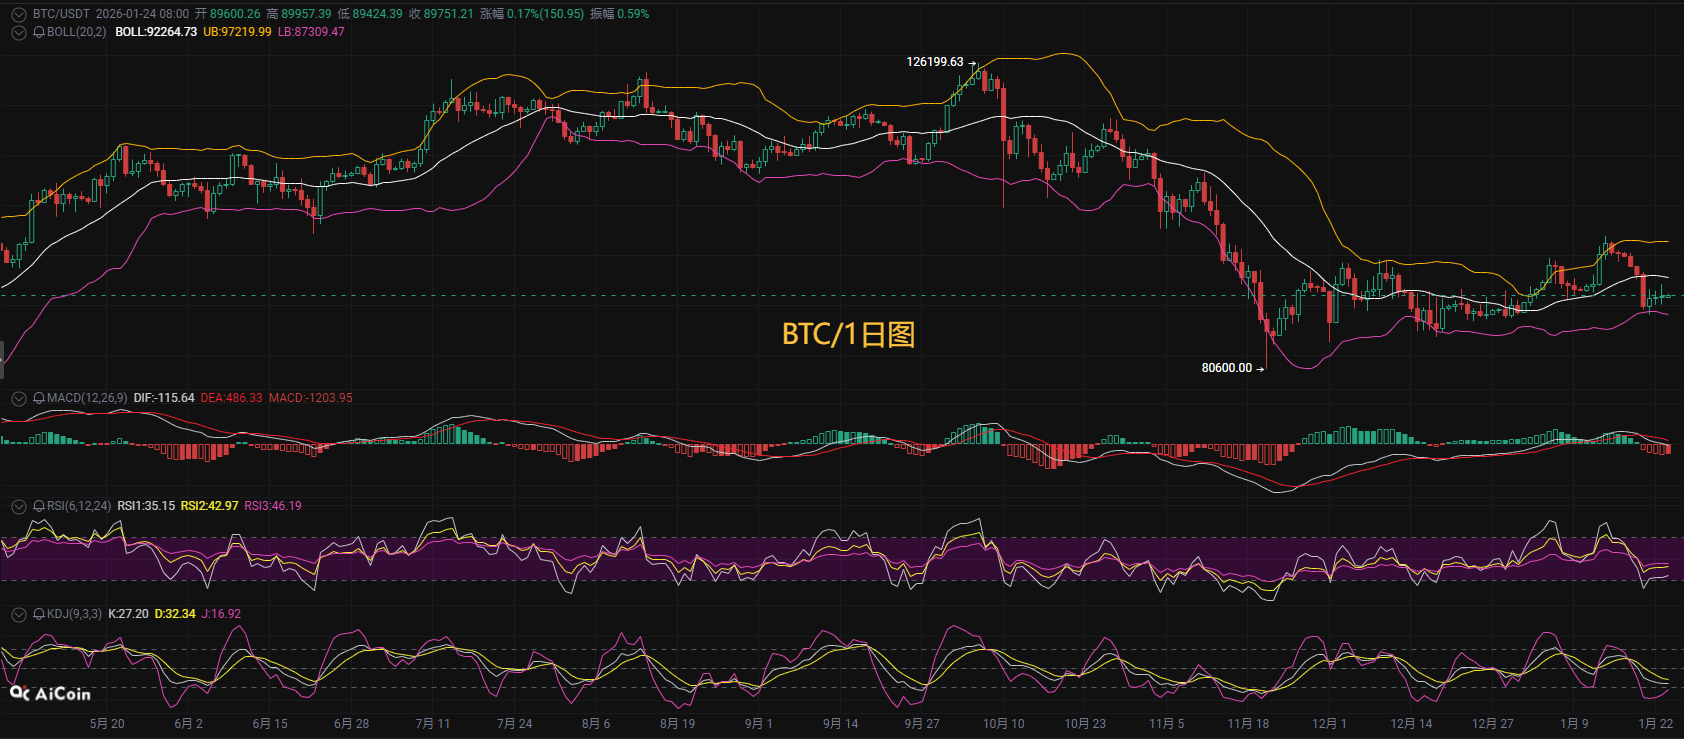Collapse the MACD panel using its chevron

(x=18, y=398)
